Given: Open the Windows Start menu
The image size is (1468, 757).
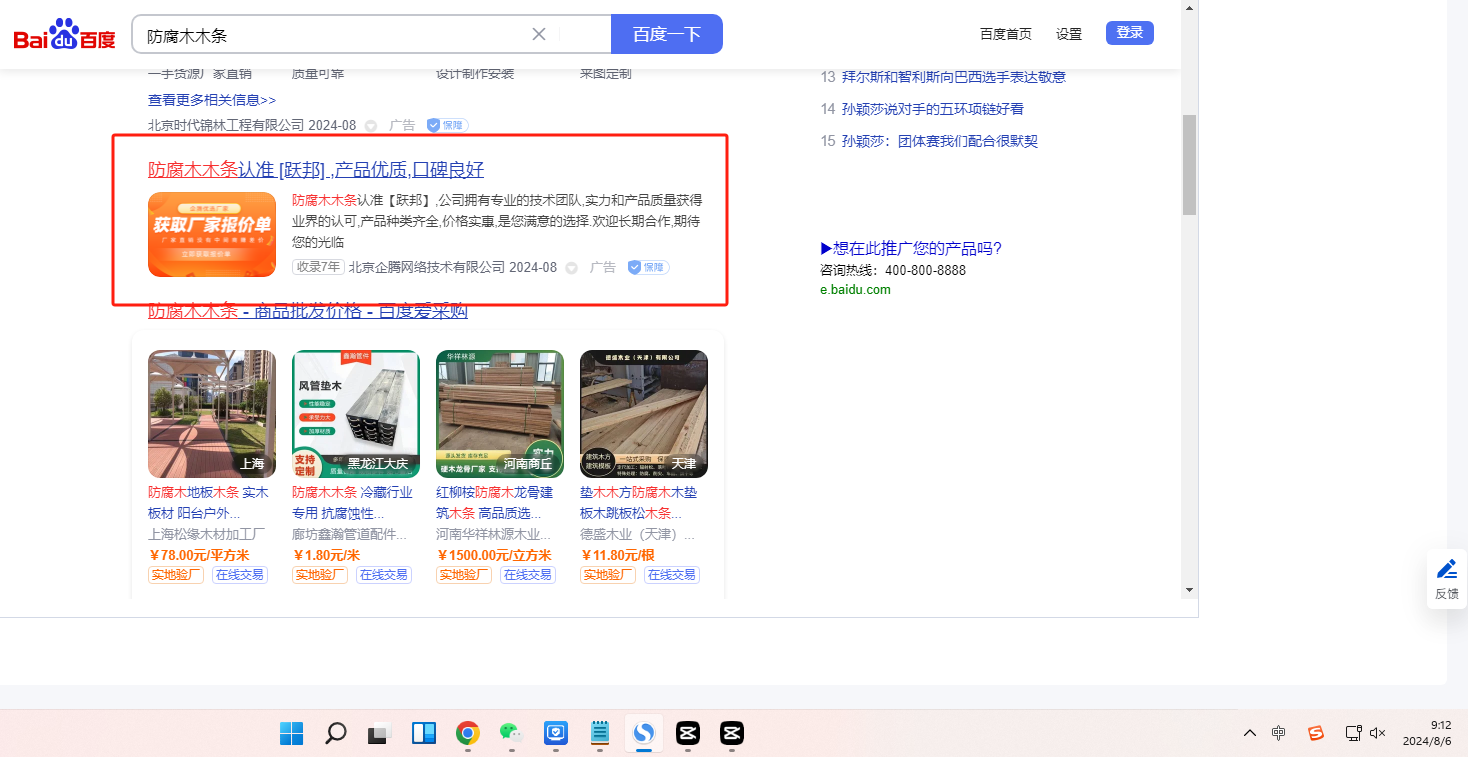Looking at the screenshot, I should (x=292, y=733).
